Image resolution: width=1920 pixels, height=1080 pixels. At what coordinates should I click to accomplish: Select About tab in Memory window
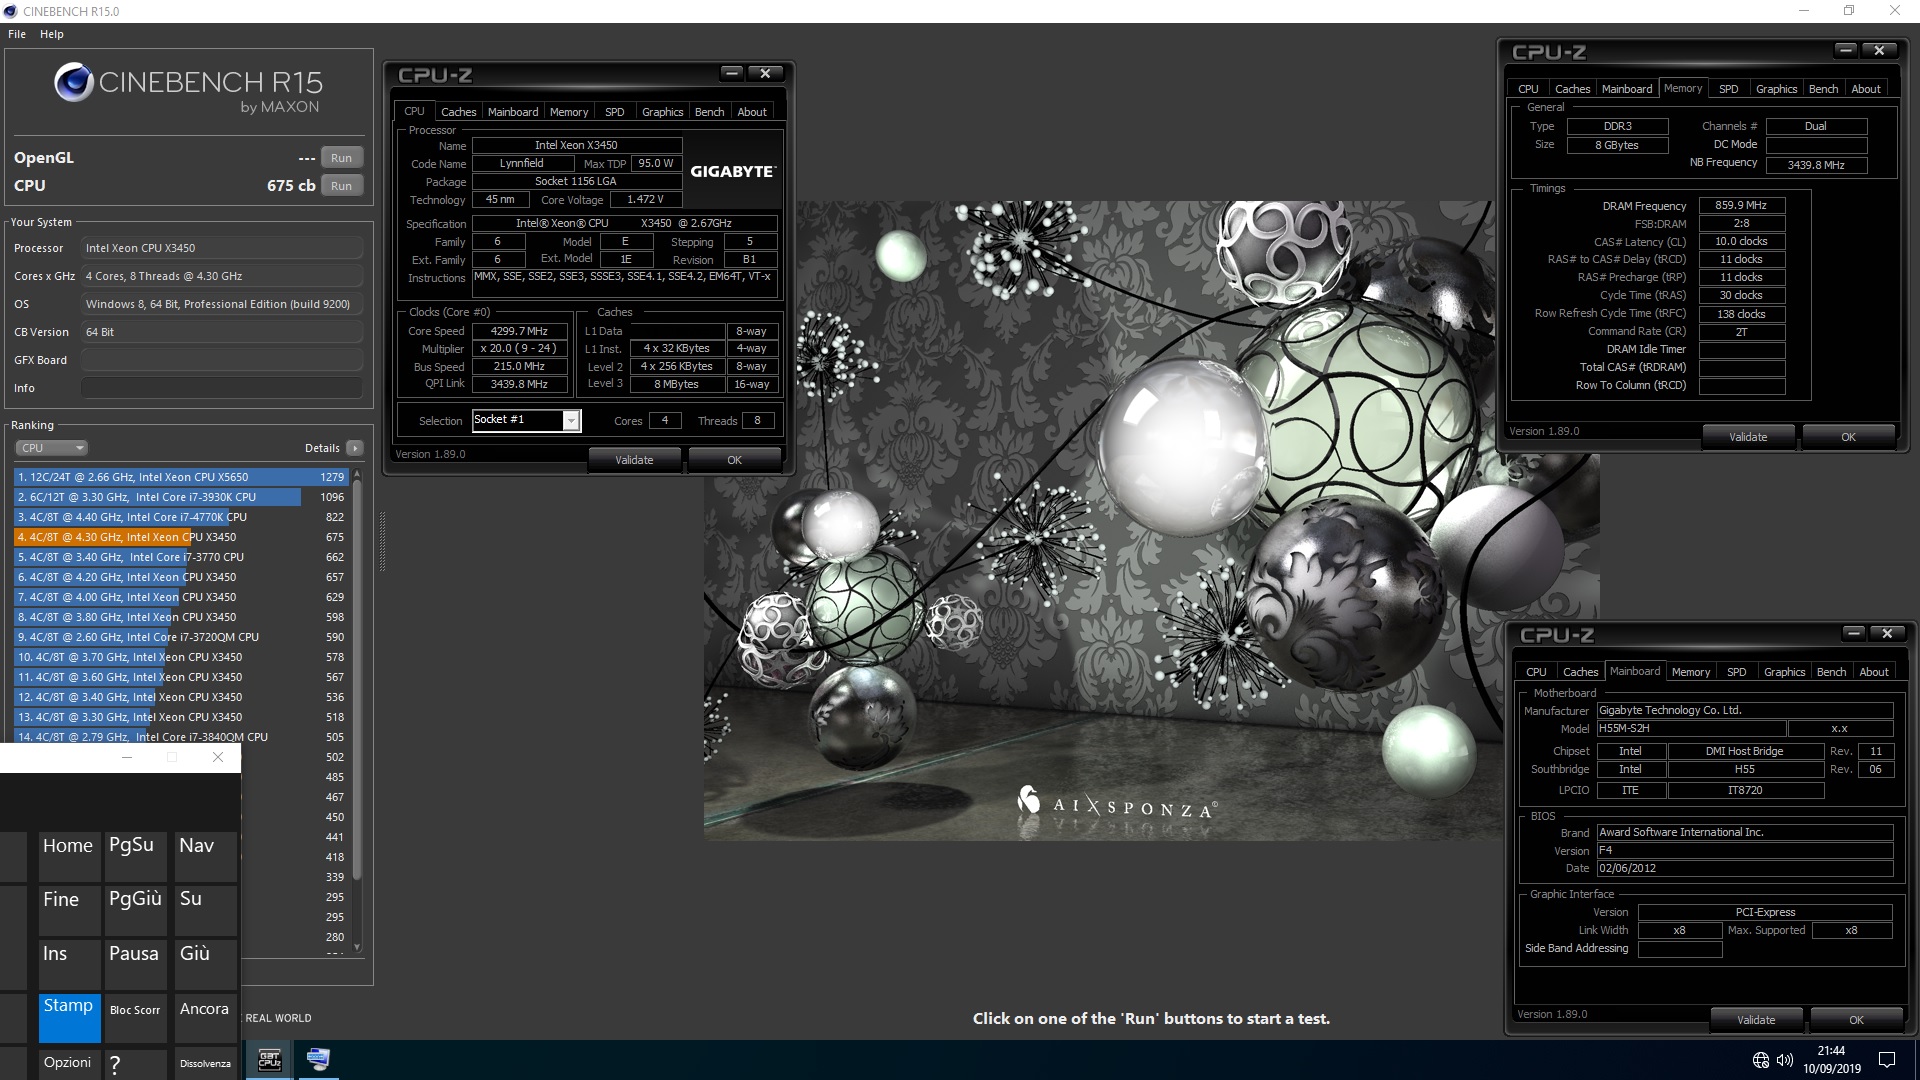1866,89
